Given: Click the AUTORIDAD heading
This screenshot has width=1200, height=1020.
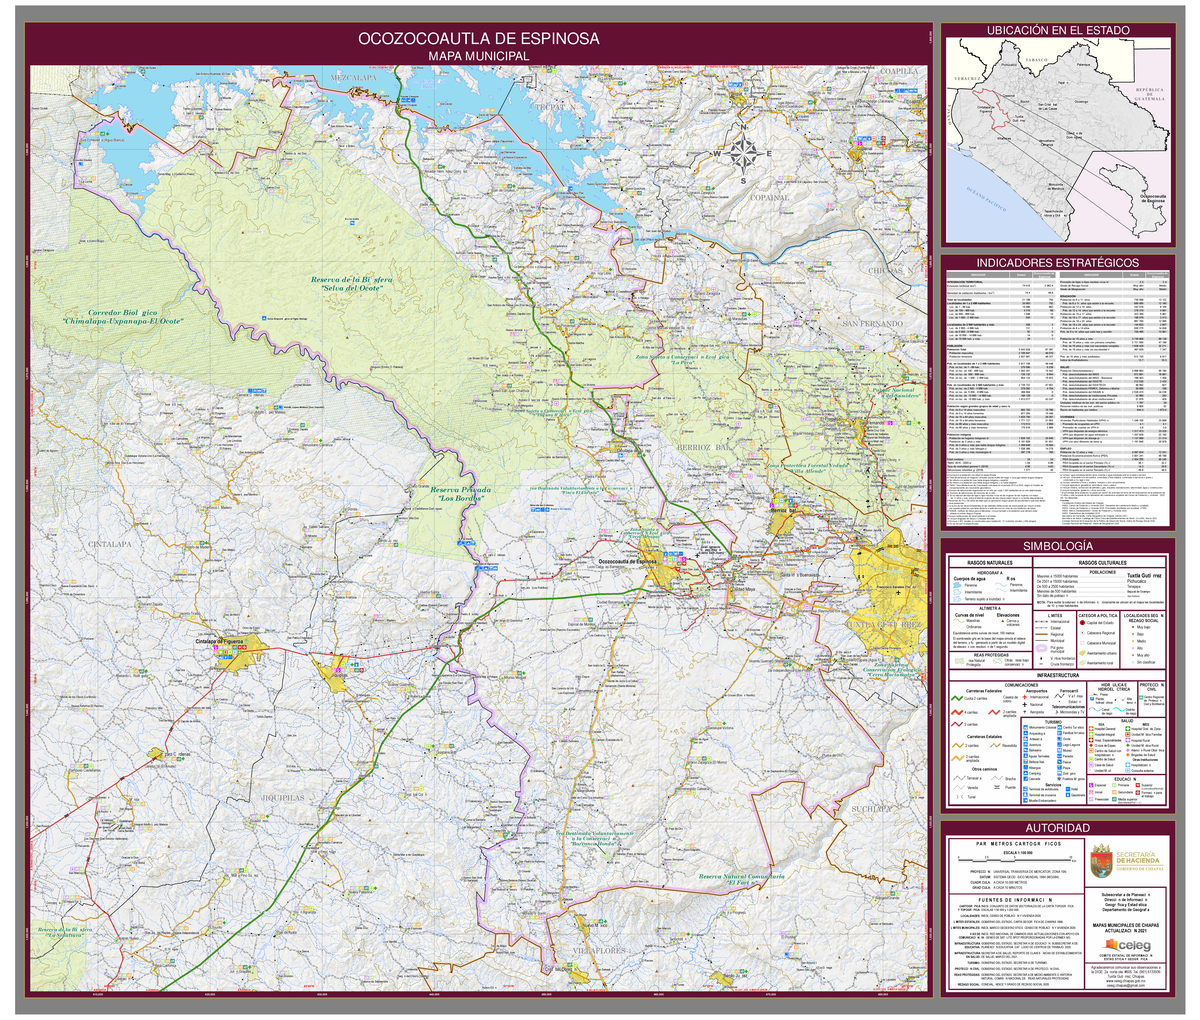Looking at the screenshot, I should pos(1057,829).
